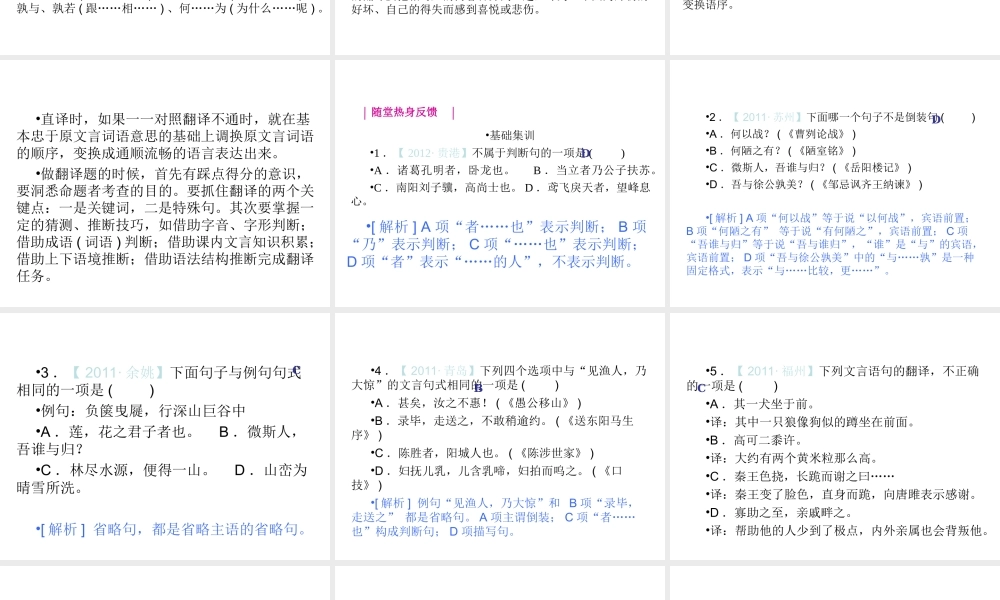This screenshot has width=1000, height=600.
Task: Click question 4 解析 beginning 例句"见渔人，乃大惊"和
Action: (494, 517)
